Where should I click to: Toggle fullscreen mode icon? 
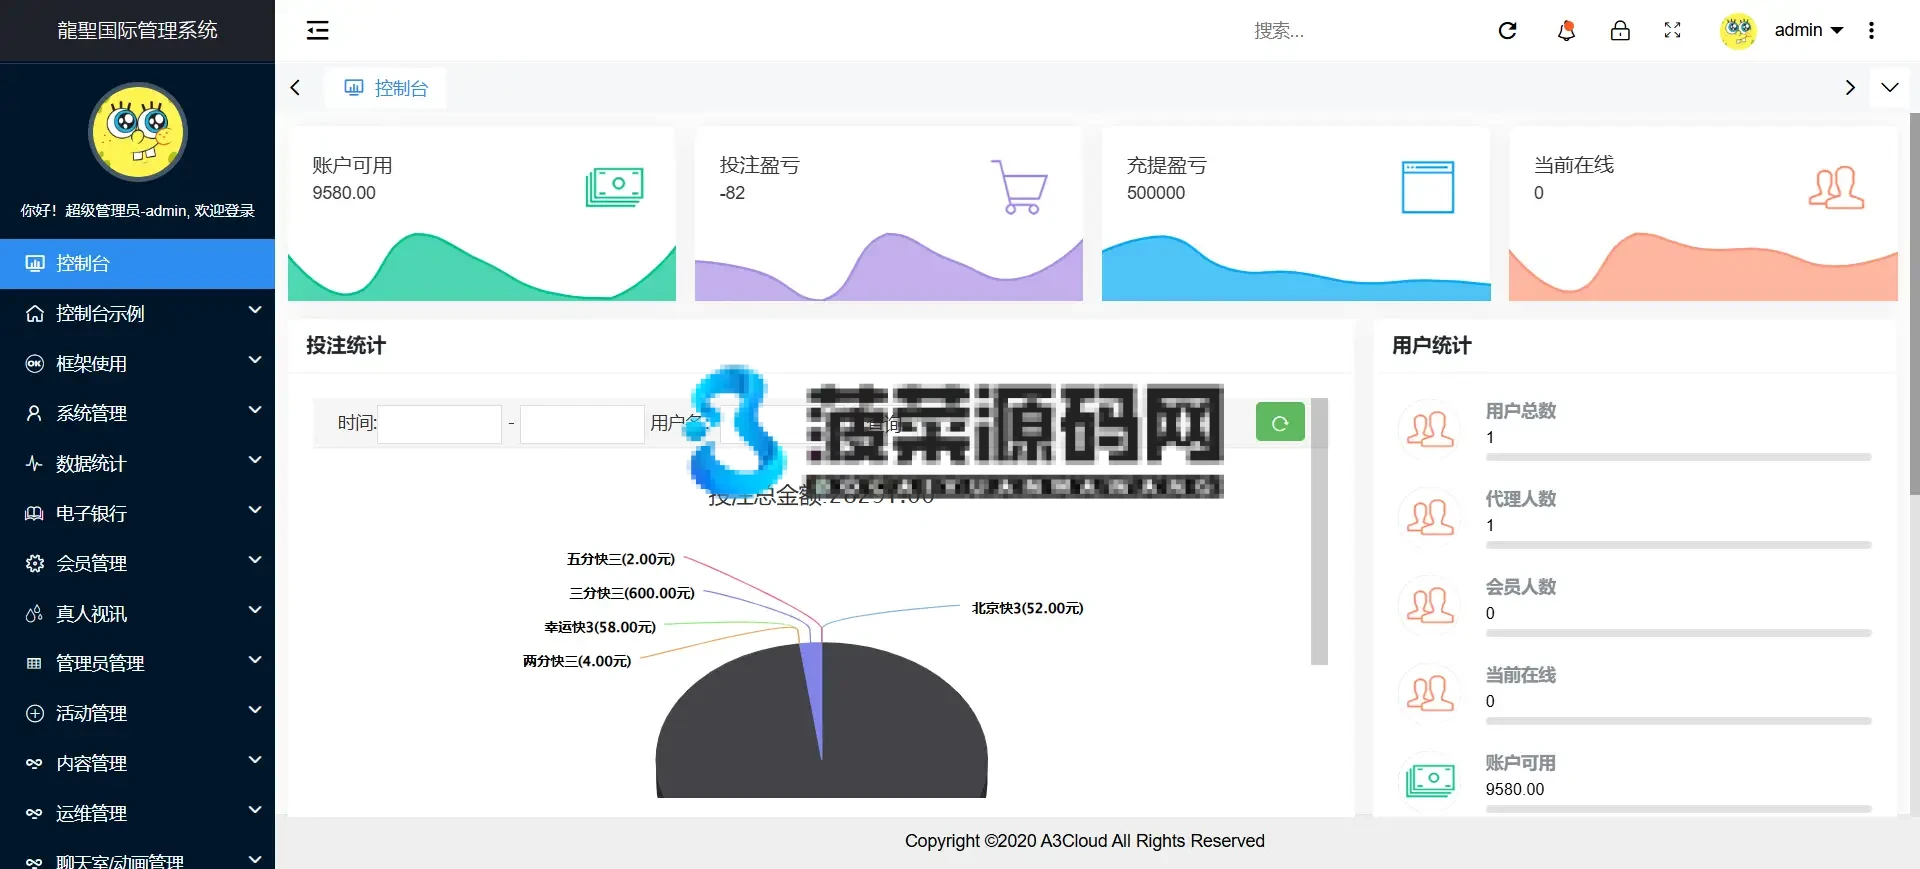click(1672, 30)
